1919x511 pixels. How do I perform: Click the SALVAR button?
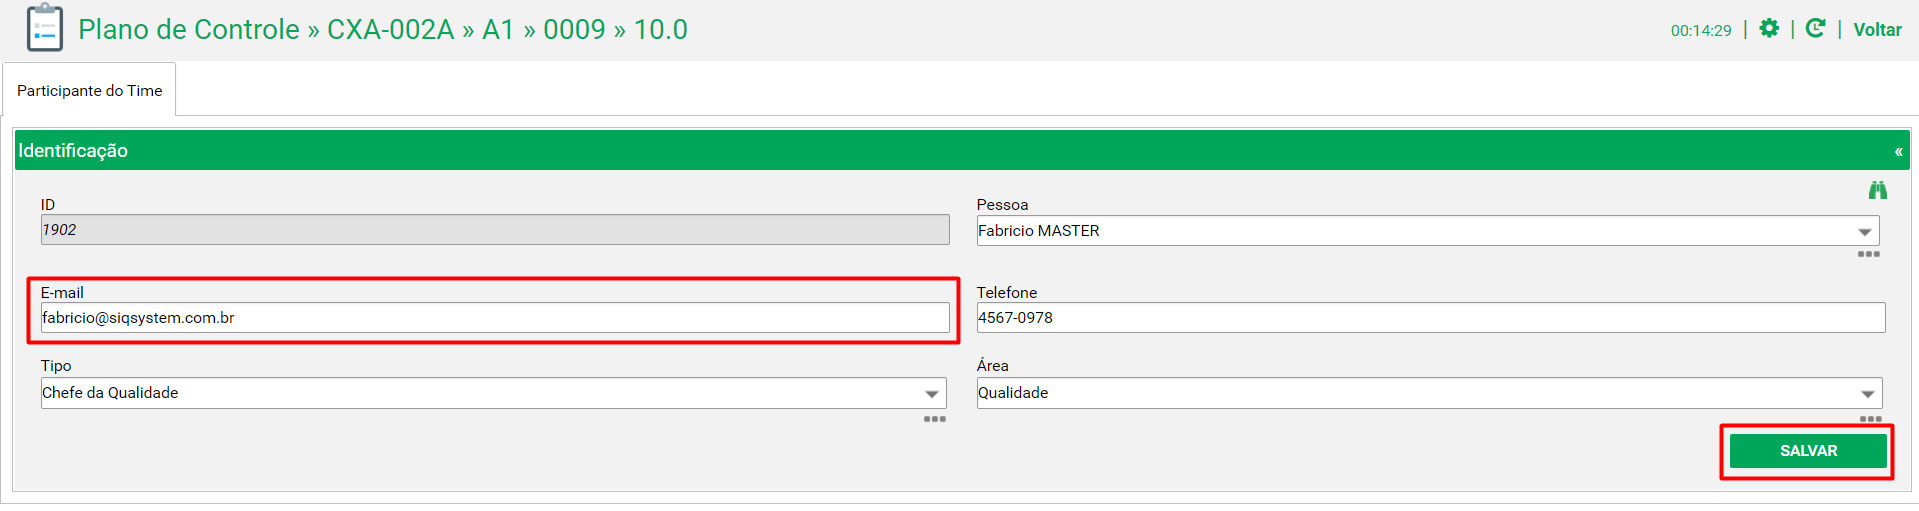tap(1808, 451)
